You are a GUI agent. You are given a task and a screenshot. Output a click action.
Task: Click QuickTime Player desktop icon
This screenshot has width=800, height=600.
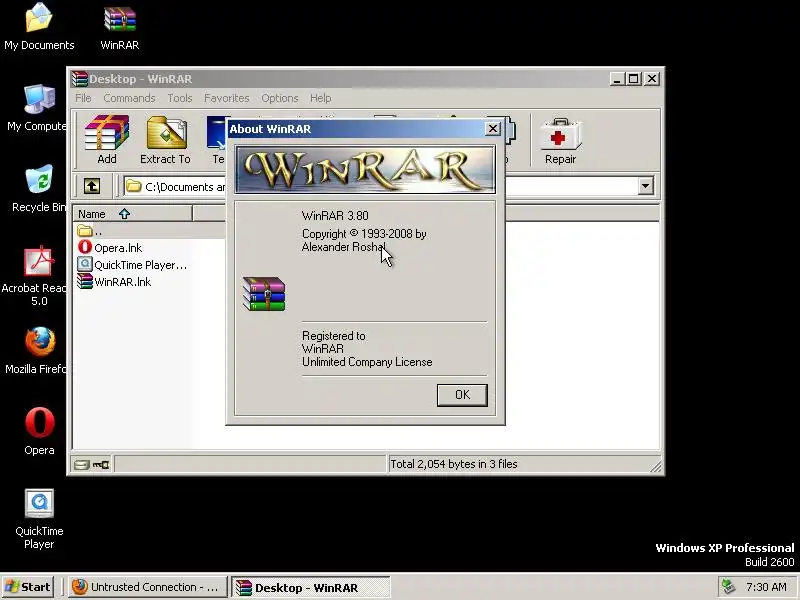pos(39,519)
